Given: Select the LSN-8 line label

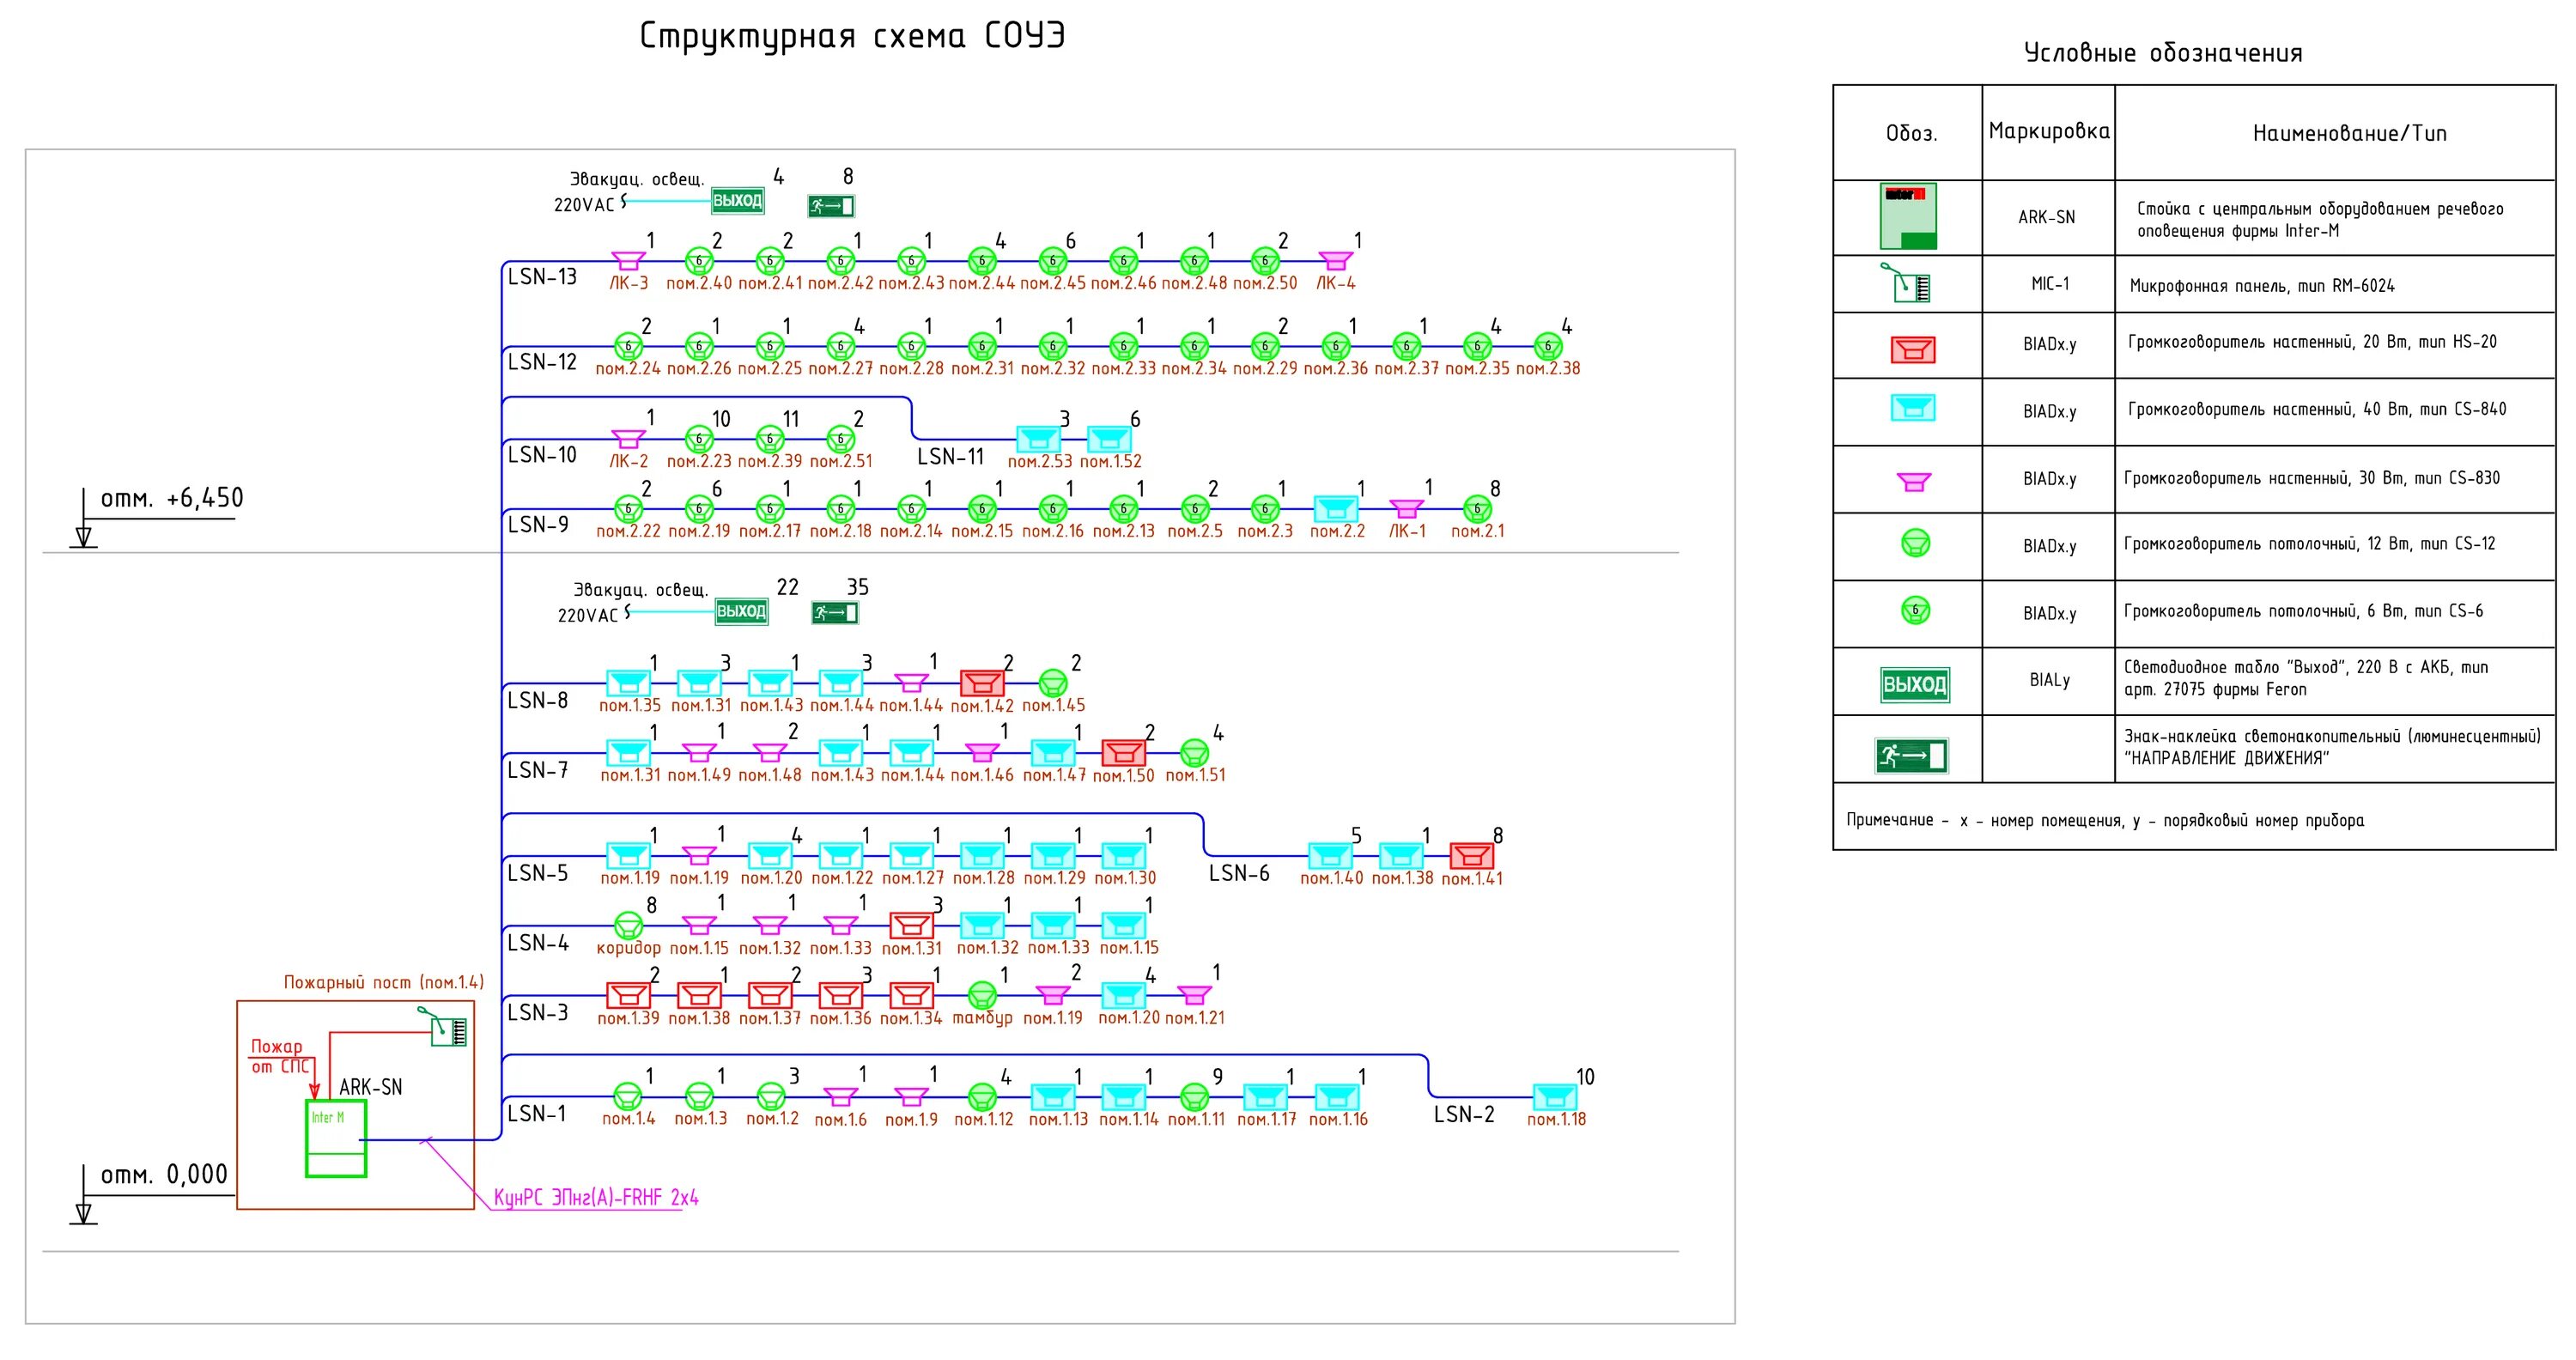Looking at the screenshot, I should 538,701.
